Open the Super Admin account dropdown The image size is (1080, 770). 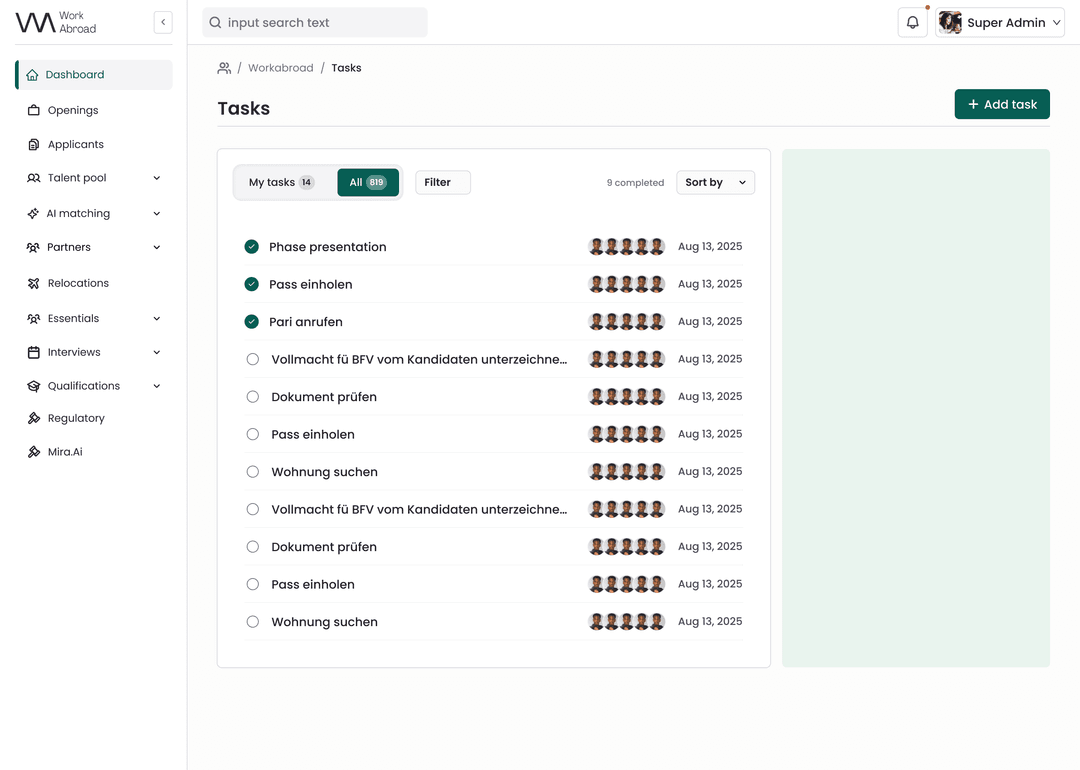[x=999, y=22]
